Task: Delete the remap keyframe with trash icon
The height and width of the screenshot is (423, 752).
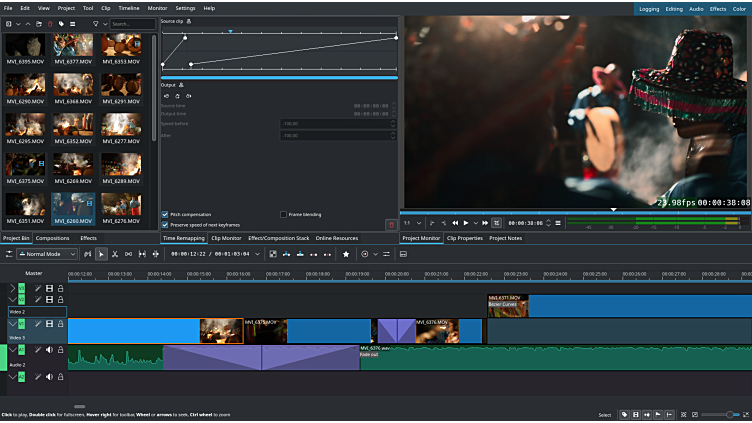Action: [391, 225]
